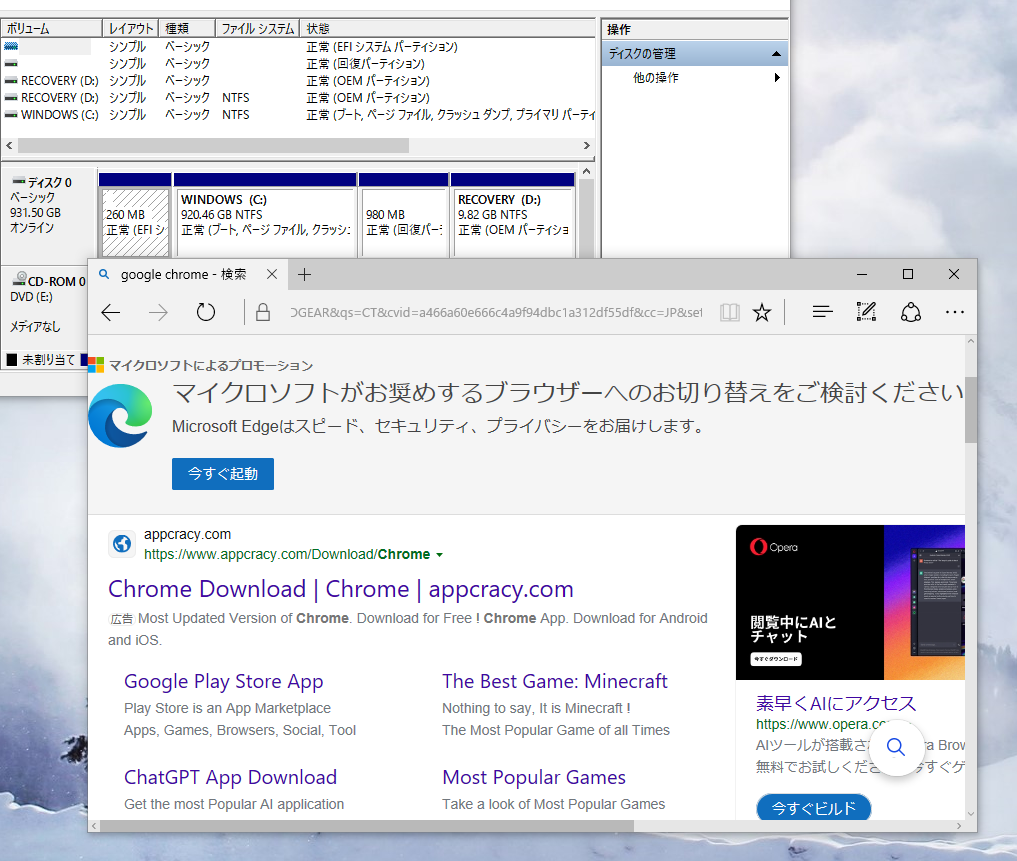Open a new tab with the plus button

pos(304,274)
